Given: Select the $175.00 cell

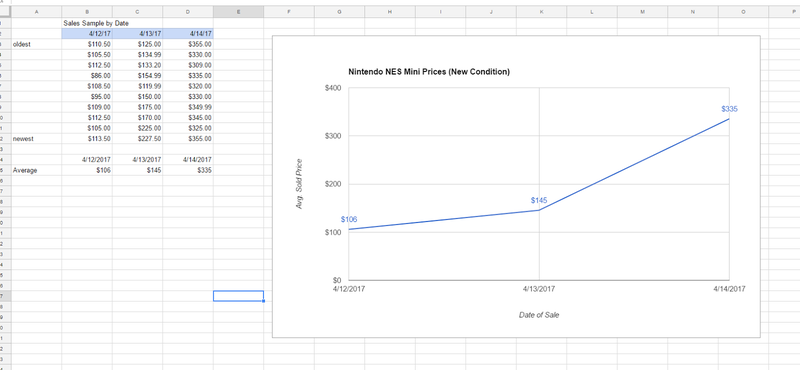Looking at the screenshot, I should tap(137, 107).
